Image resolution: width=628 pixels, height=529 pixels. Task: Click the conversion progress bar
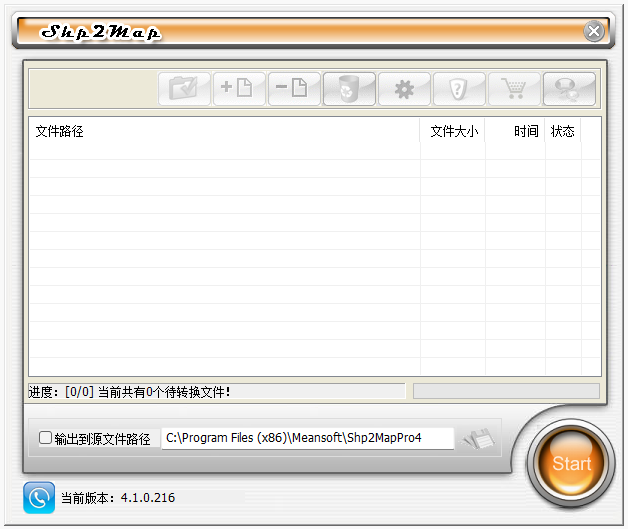click(x=506, y=391)
